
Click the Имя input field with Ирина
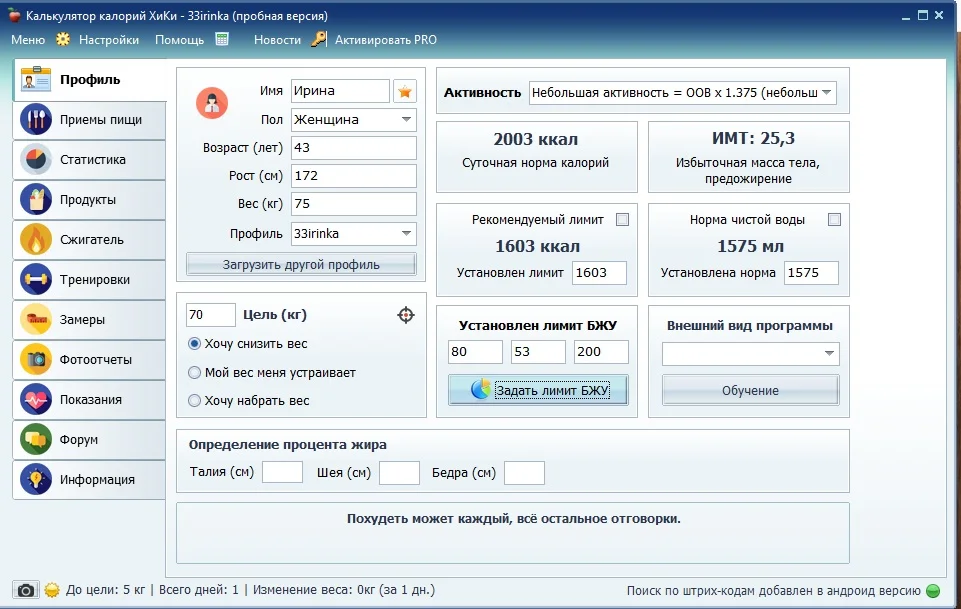(x=340, y=91)
